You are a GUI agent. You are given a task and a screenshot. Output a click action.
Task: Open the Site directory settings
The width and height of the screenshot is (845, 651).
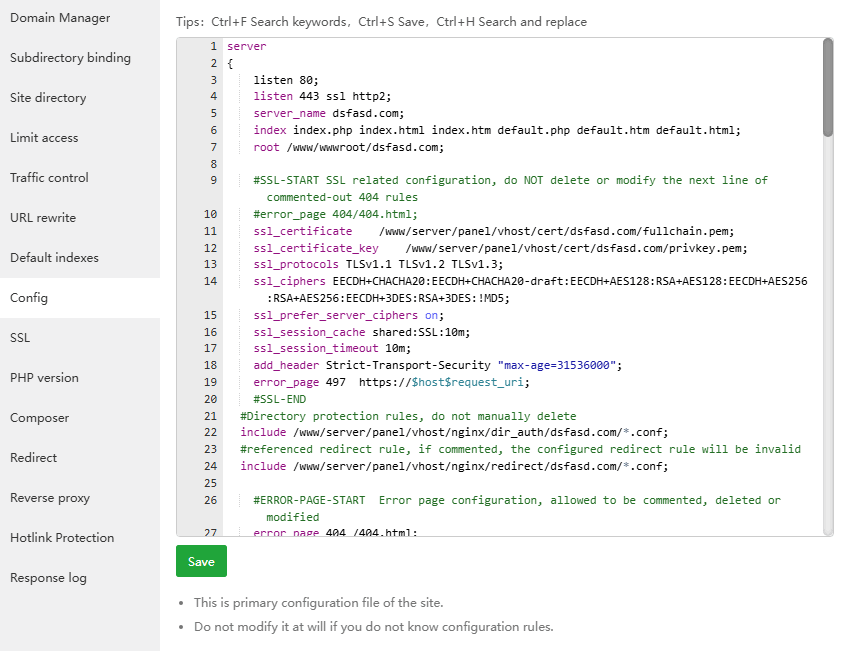[x=48, y=98]
